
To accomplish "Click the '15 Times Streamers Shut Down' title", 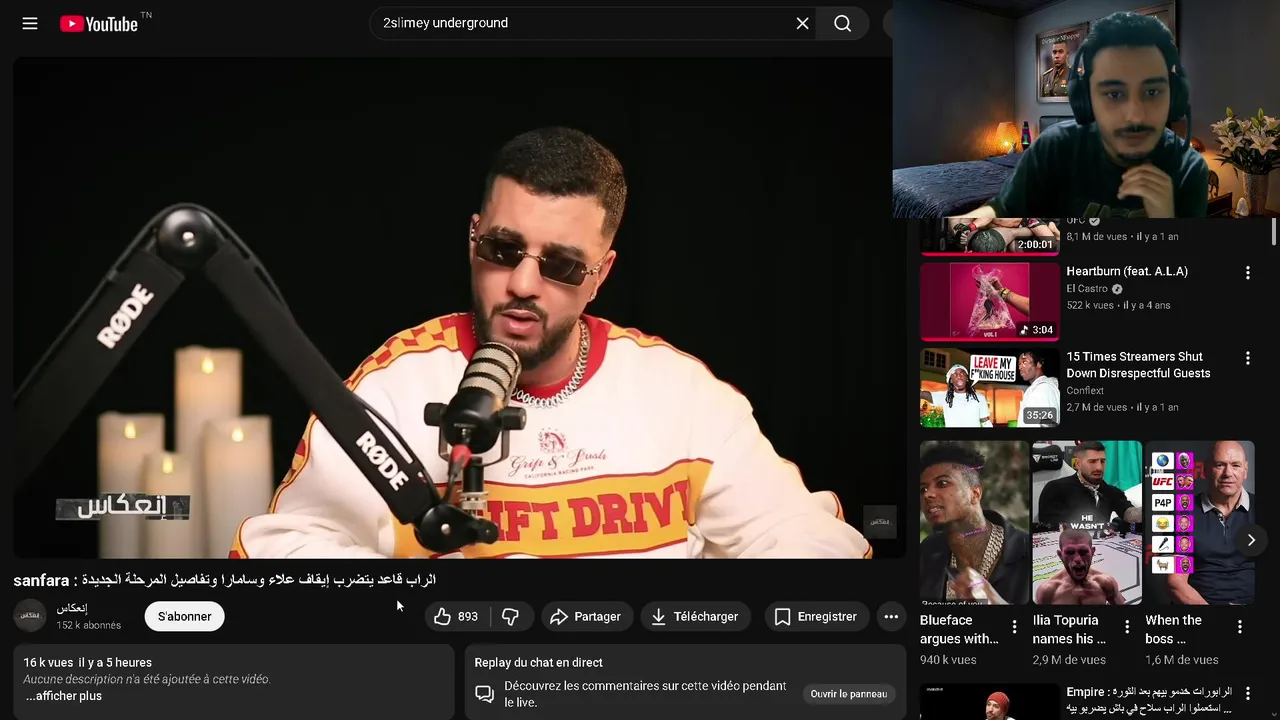I will [x=1138, y=365].
